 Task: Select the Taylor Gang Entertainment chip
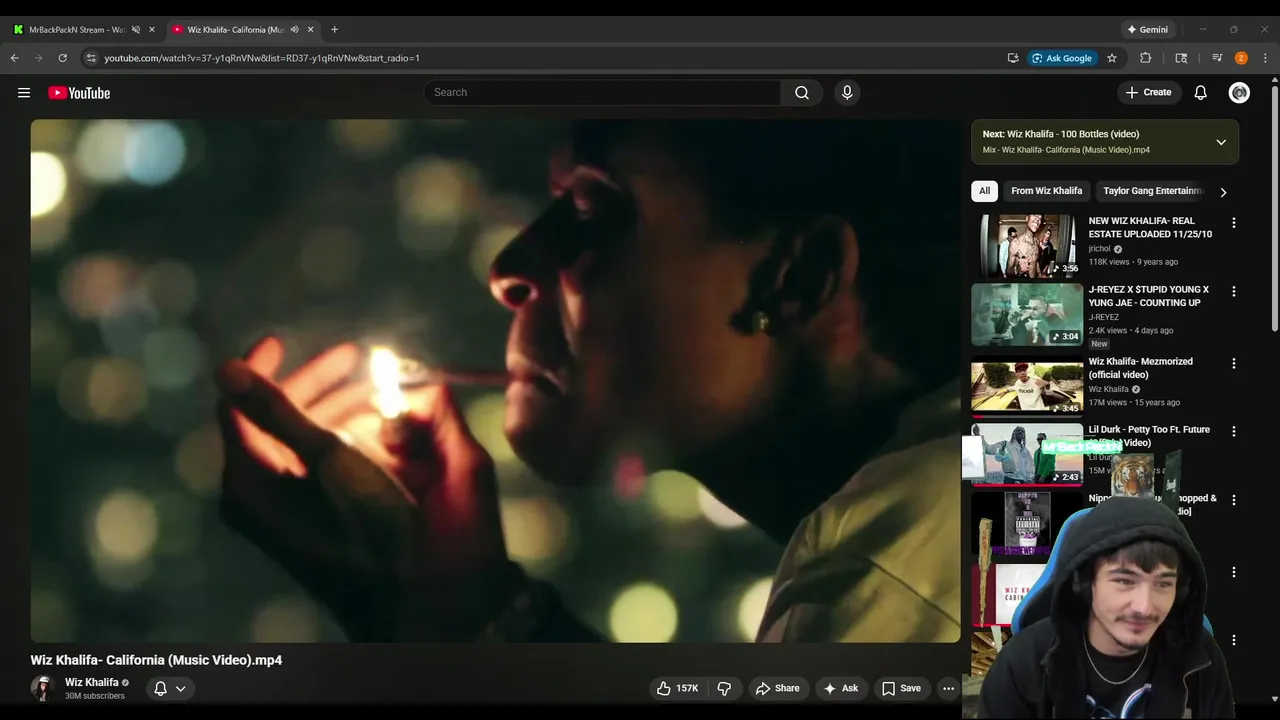coord(1152,191)
